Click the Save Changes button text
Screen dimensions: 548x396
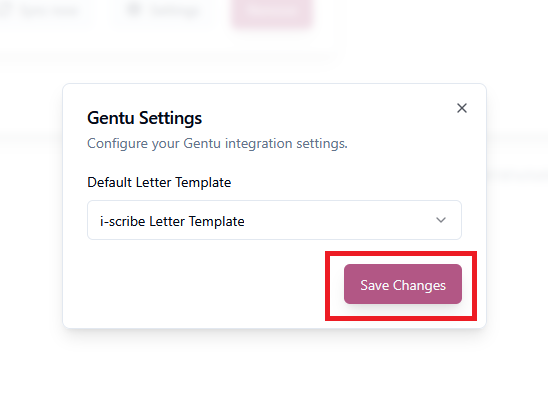click(403, 285)
